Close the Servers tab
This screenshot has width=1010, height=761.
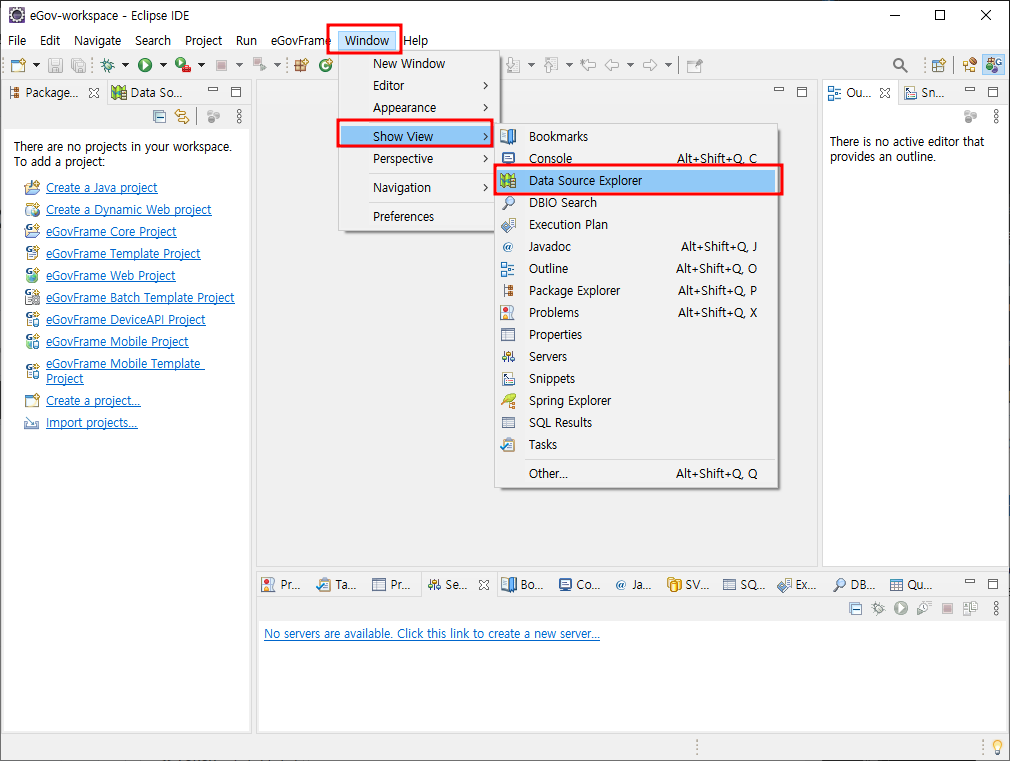(x=484, y=584)
